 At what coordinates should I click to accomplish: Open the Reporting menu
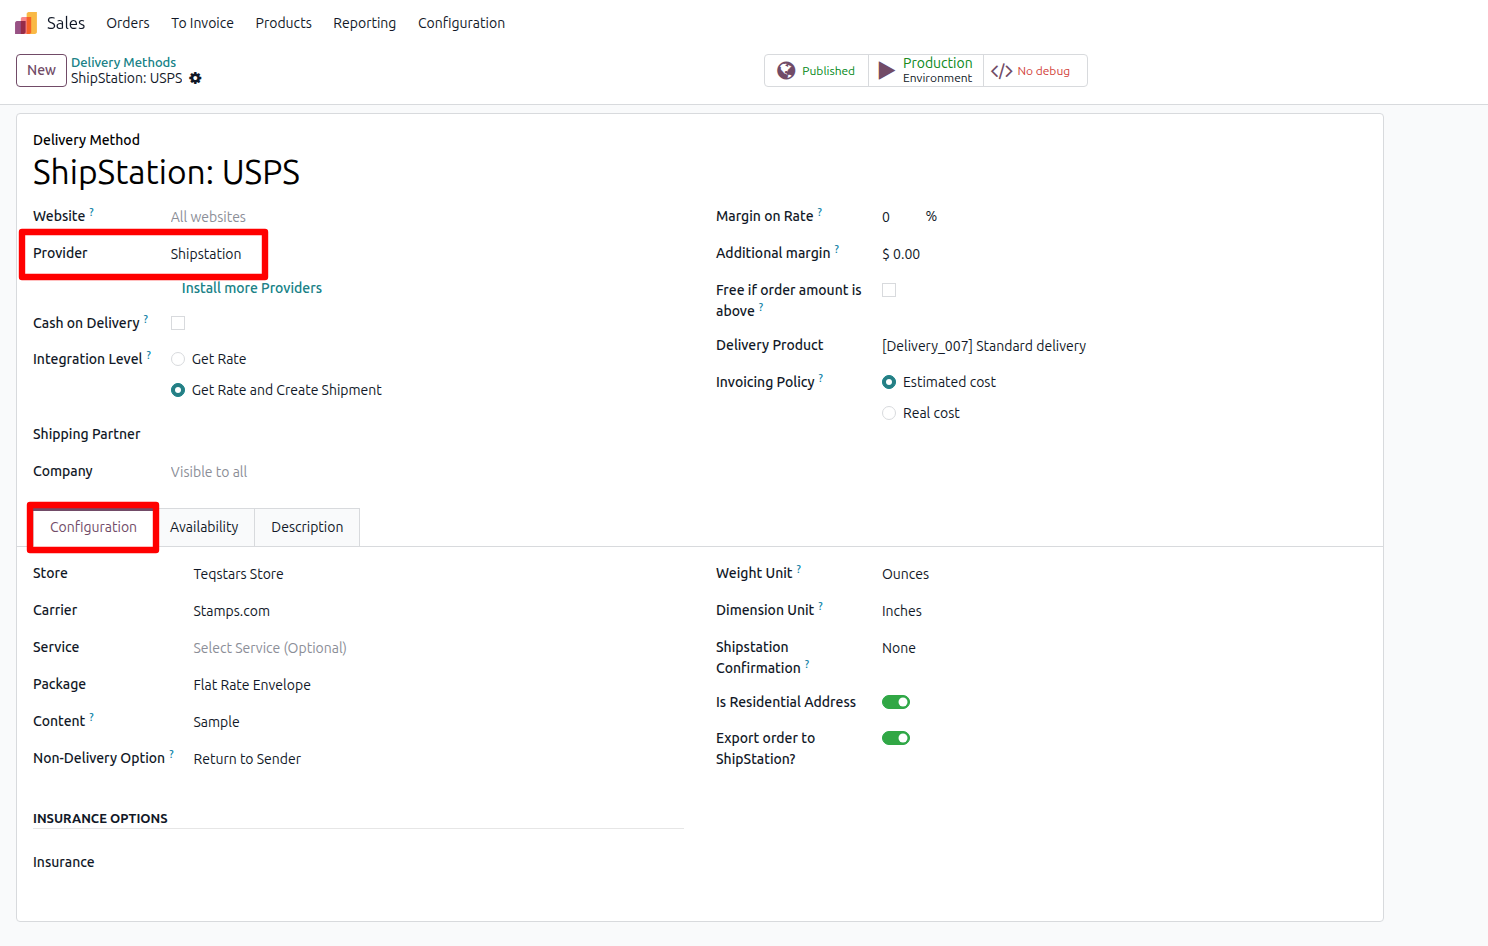point(364,23)
